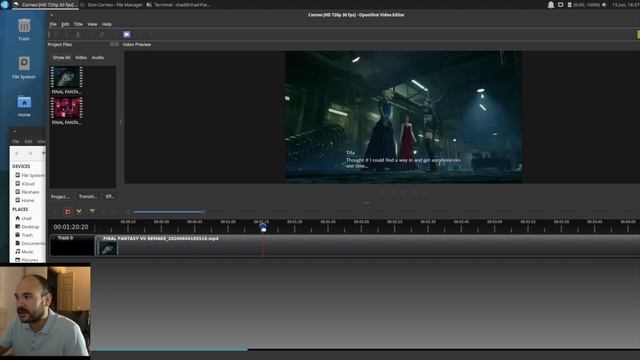Open the Help menu in OpenShot
Viewport: 640px width, 360px height.
point(107,24)
